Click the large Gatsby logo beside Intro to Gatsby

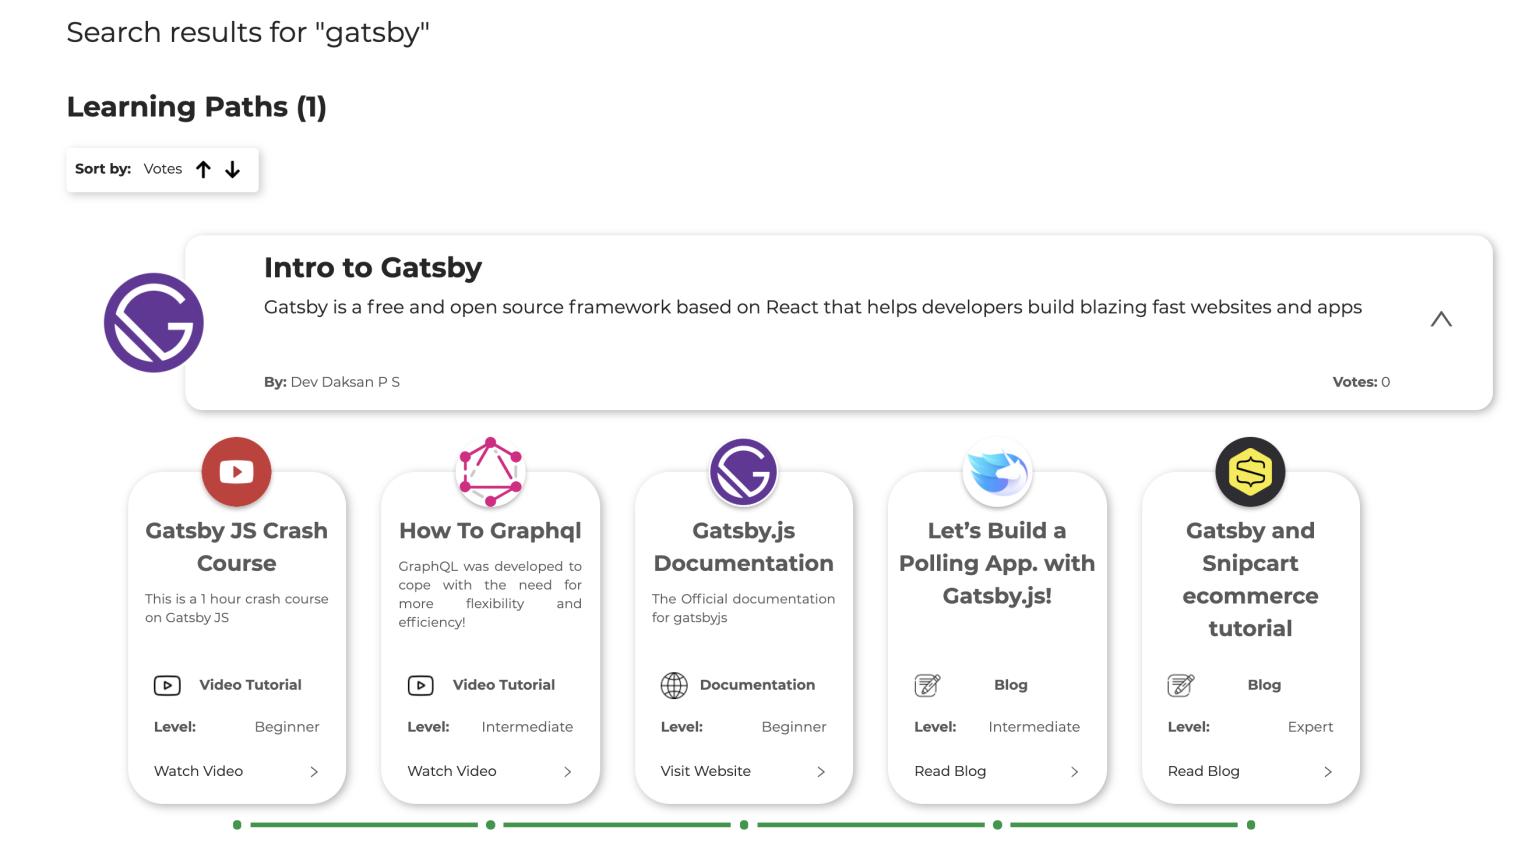pyautogui.click(x=154, y=323)
